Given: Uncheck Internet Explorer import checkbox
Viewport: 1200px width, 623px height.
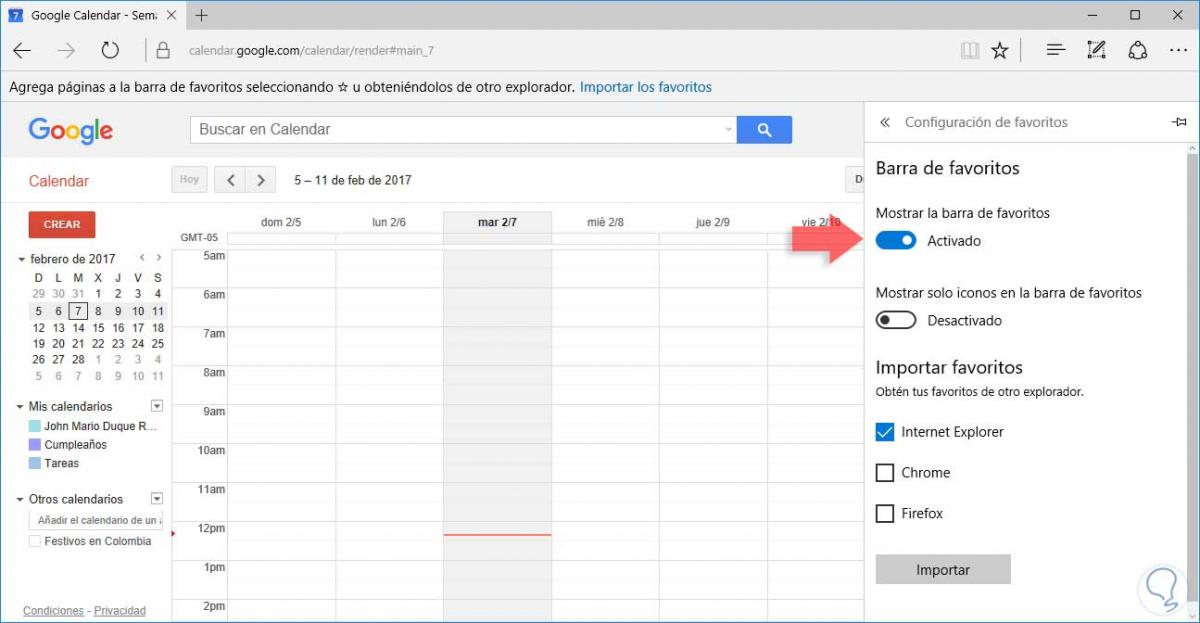Looking at the screenshot, I should (885, 432).
